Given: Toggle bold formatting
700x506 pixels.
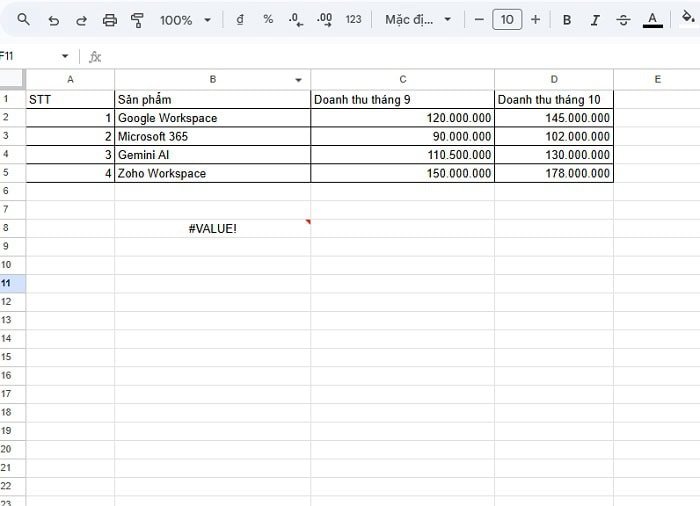Looking at the screenshot, I should tap(567, 20).
